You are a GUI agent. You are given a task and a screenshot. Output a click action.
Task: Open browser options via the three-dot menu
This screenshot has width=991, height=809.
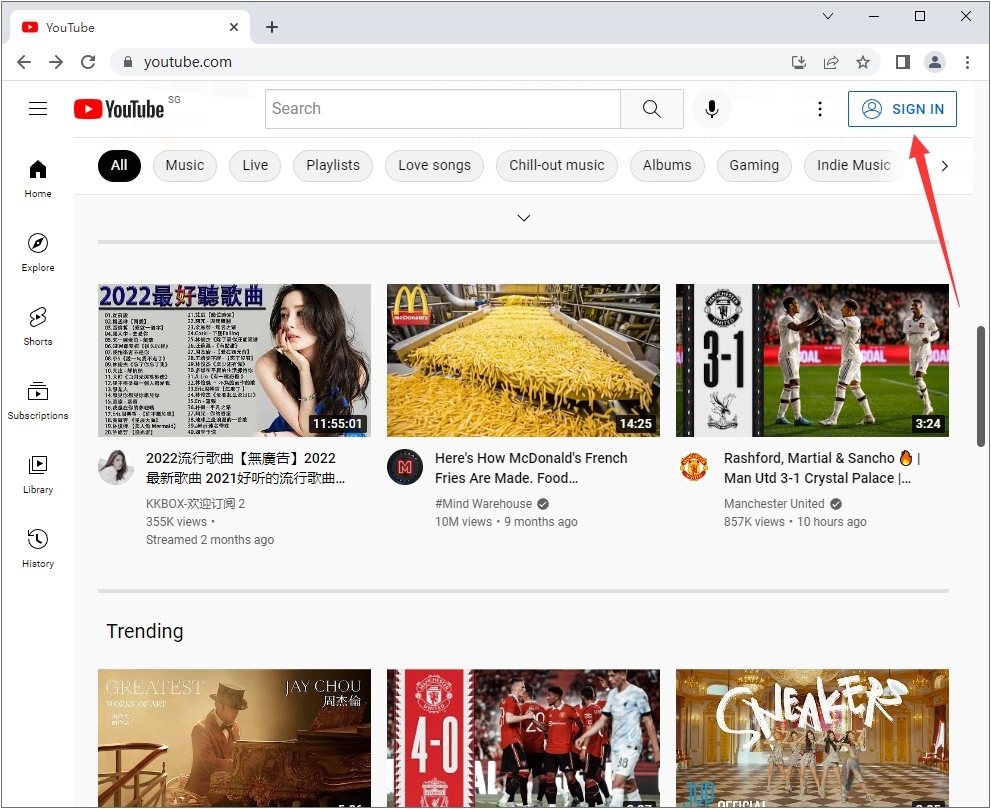point(967,61)
